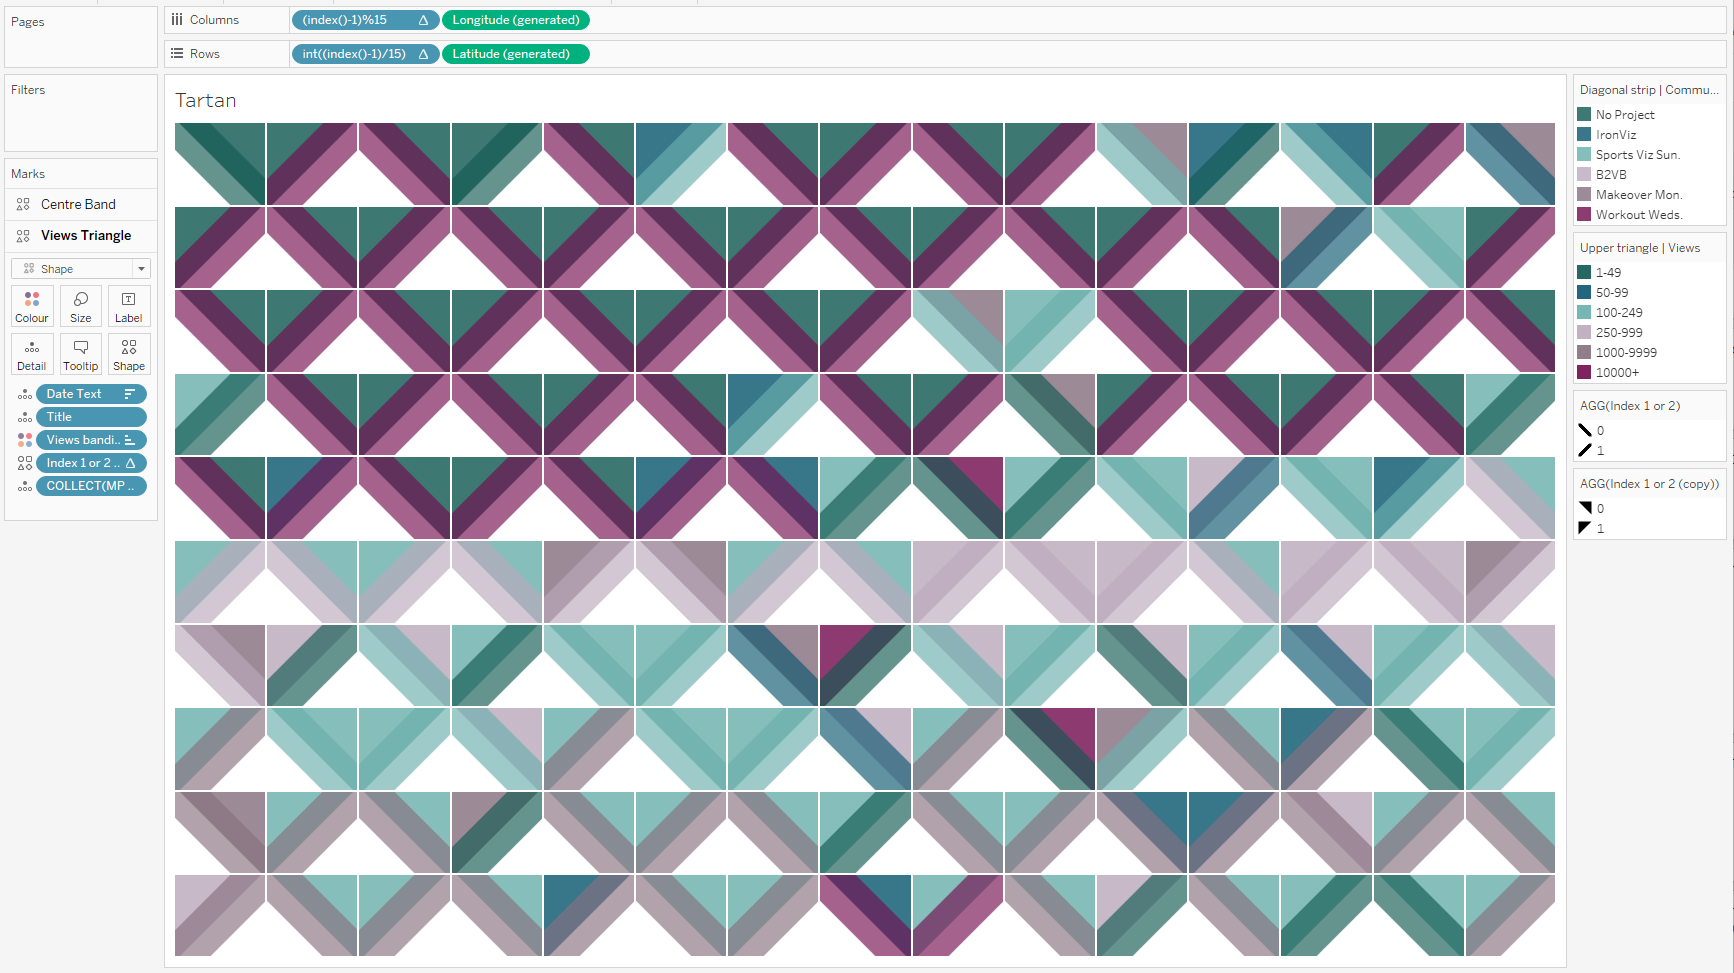Click the Columns shelf icon

coord(177,20)
